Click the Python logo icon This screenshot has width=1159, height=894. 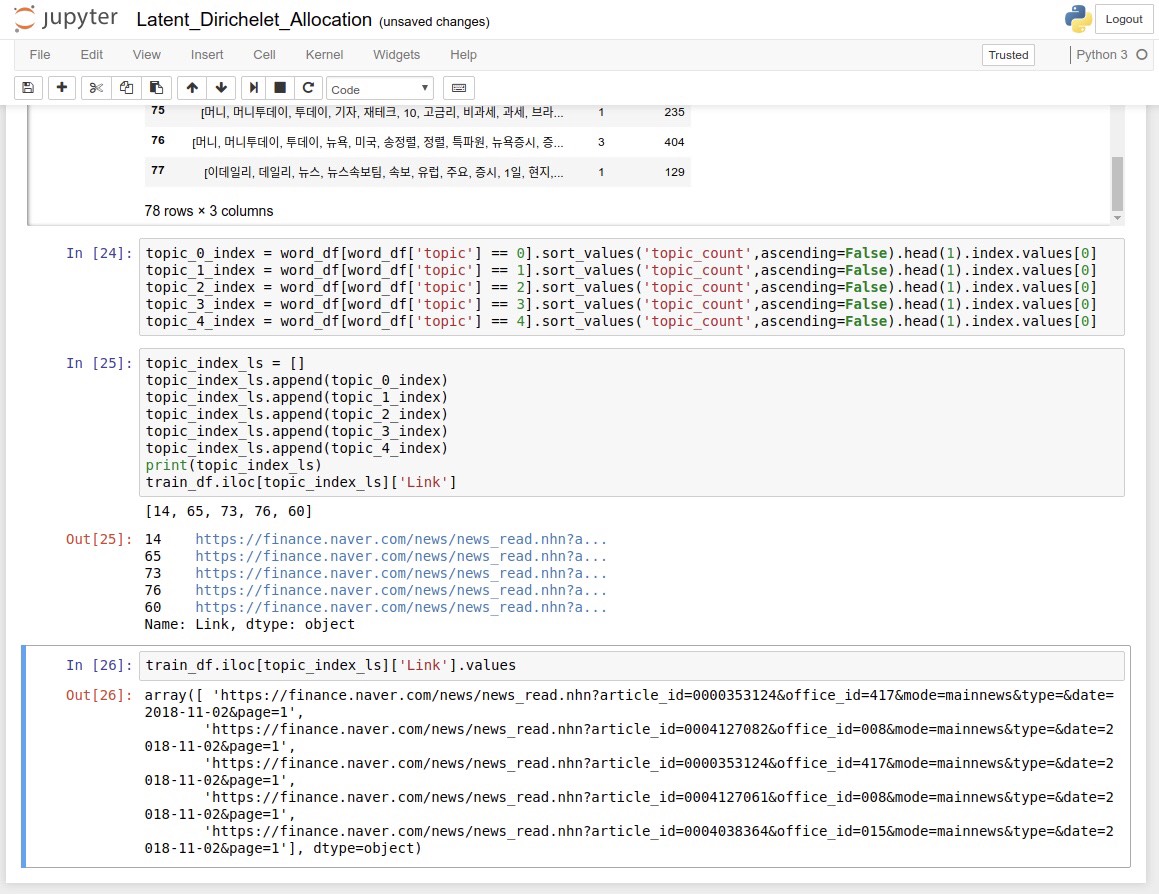(1078, 19)
